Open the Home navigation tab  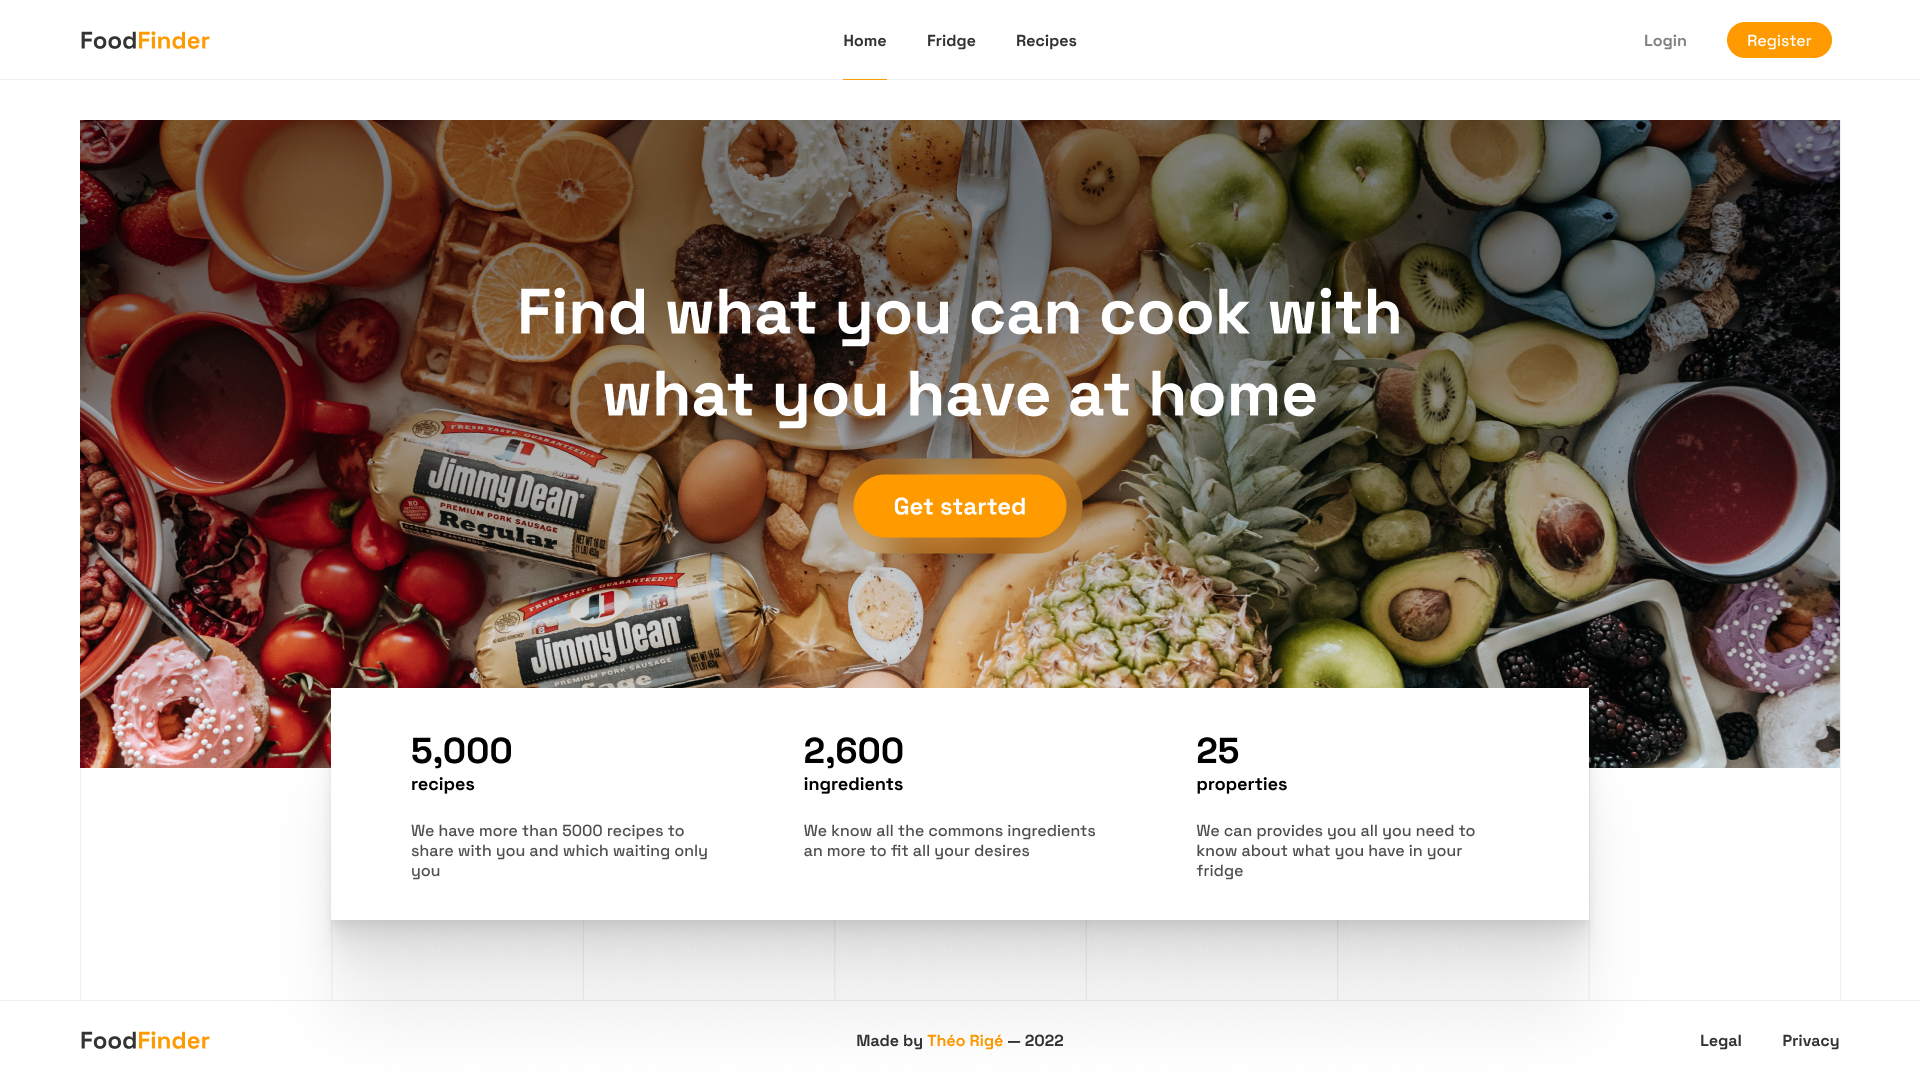[864, 40]
